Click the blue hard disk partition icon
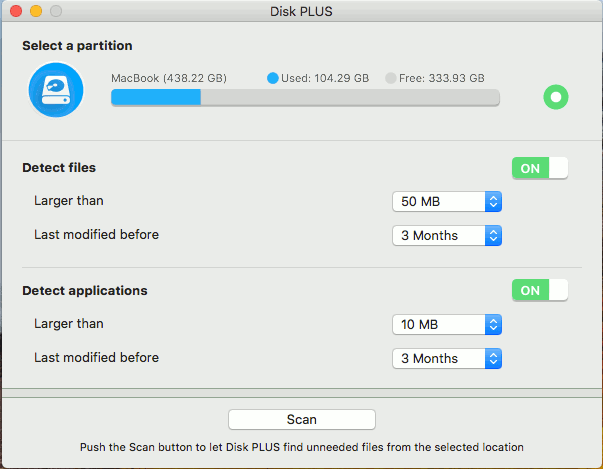The image size is (603, 469). coord(56,90)
